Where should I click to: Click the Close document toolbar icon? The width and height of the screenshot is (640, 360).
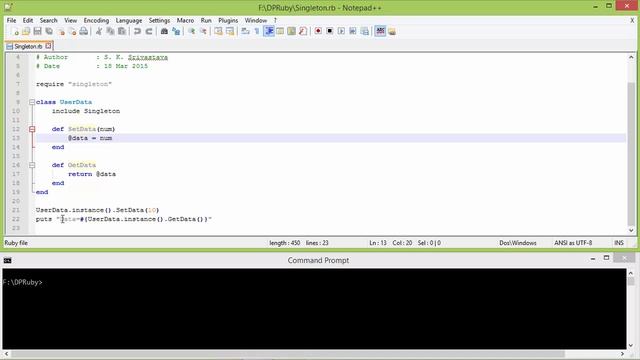point(61,31)
